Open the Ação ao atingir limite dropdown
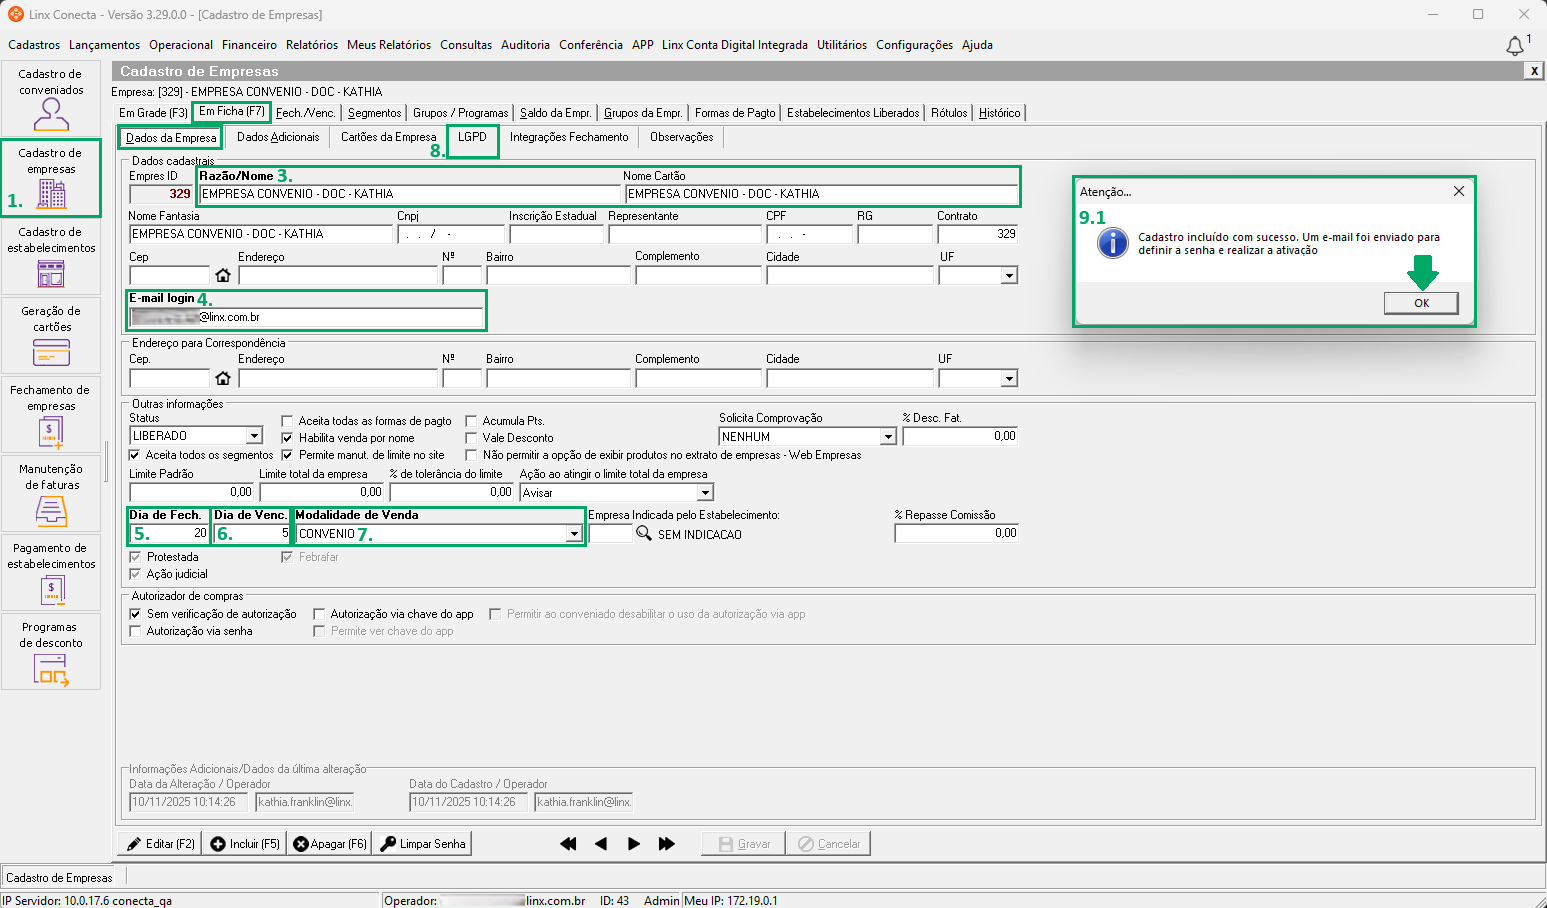 tap(705, 493)
